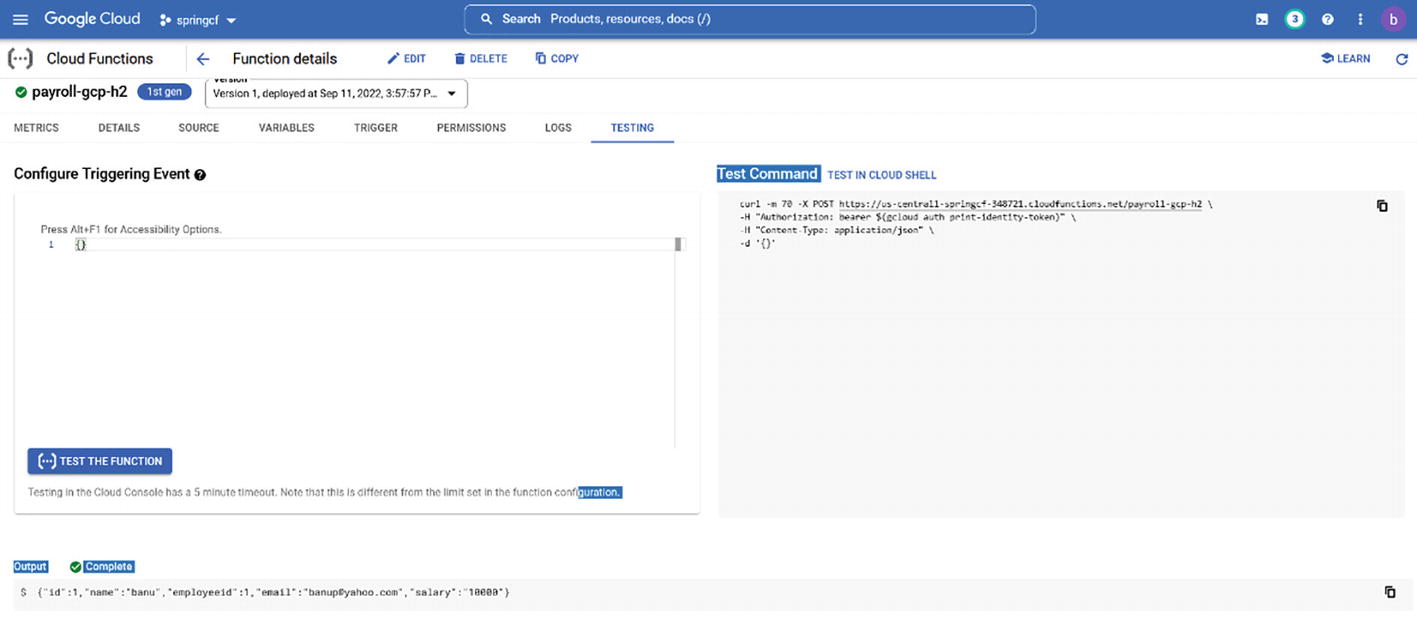Expand the springcf project selector

[x=198, y=20]
